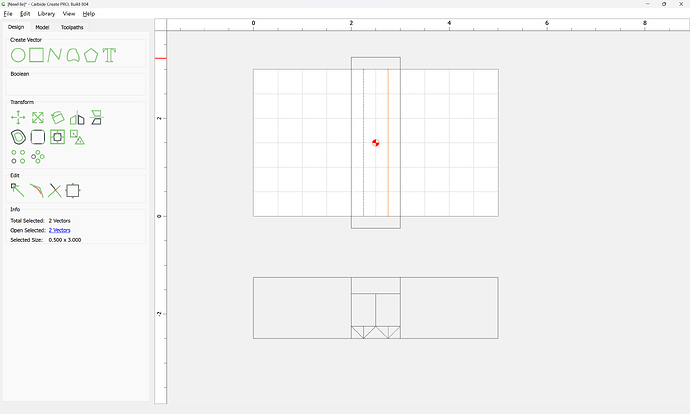Click the Trim Vectors scissors icon

click(55, 190)
